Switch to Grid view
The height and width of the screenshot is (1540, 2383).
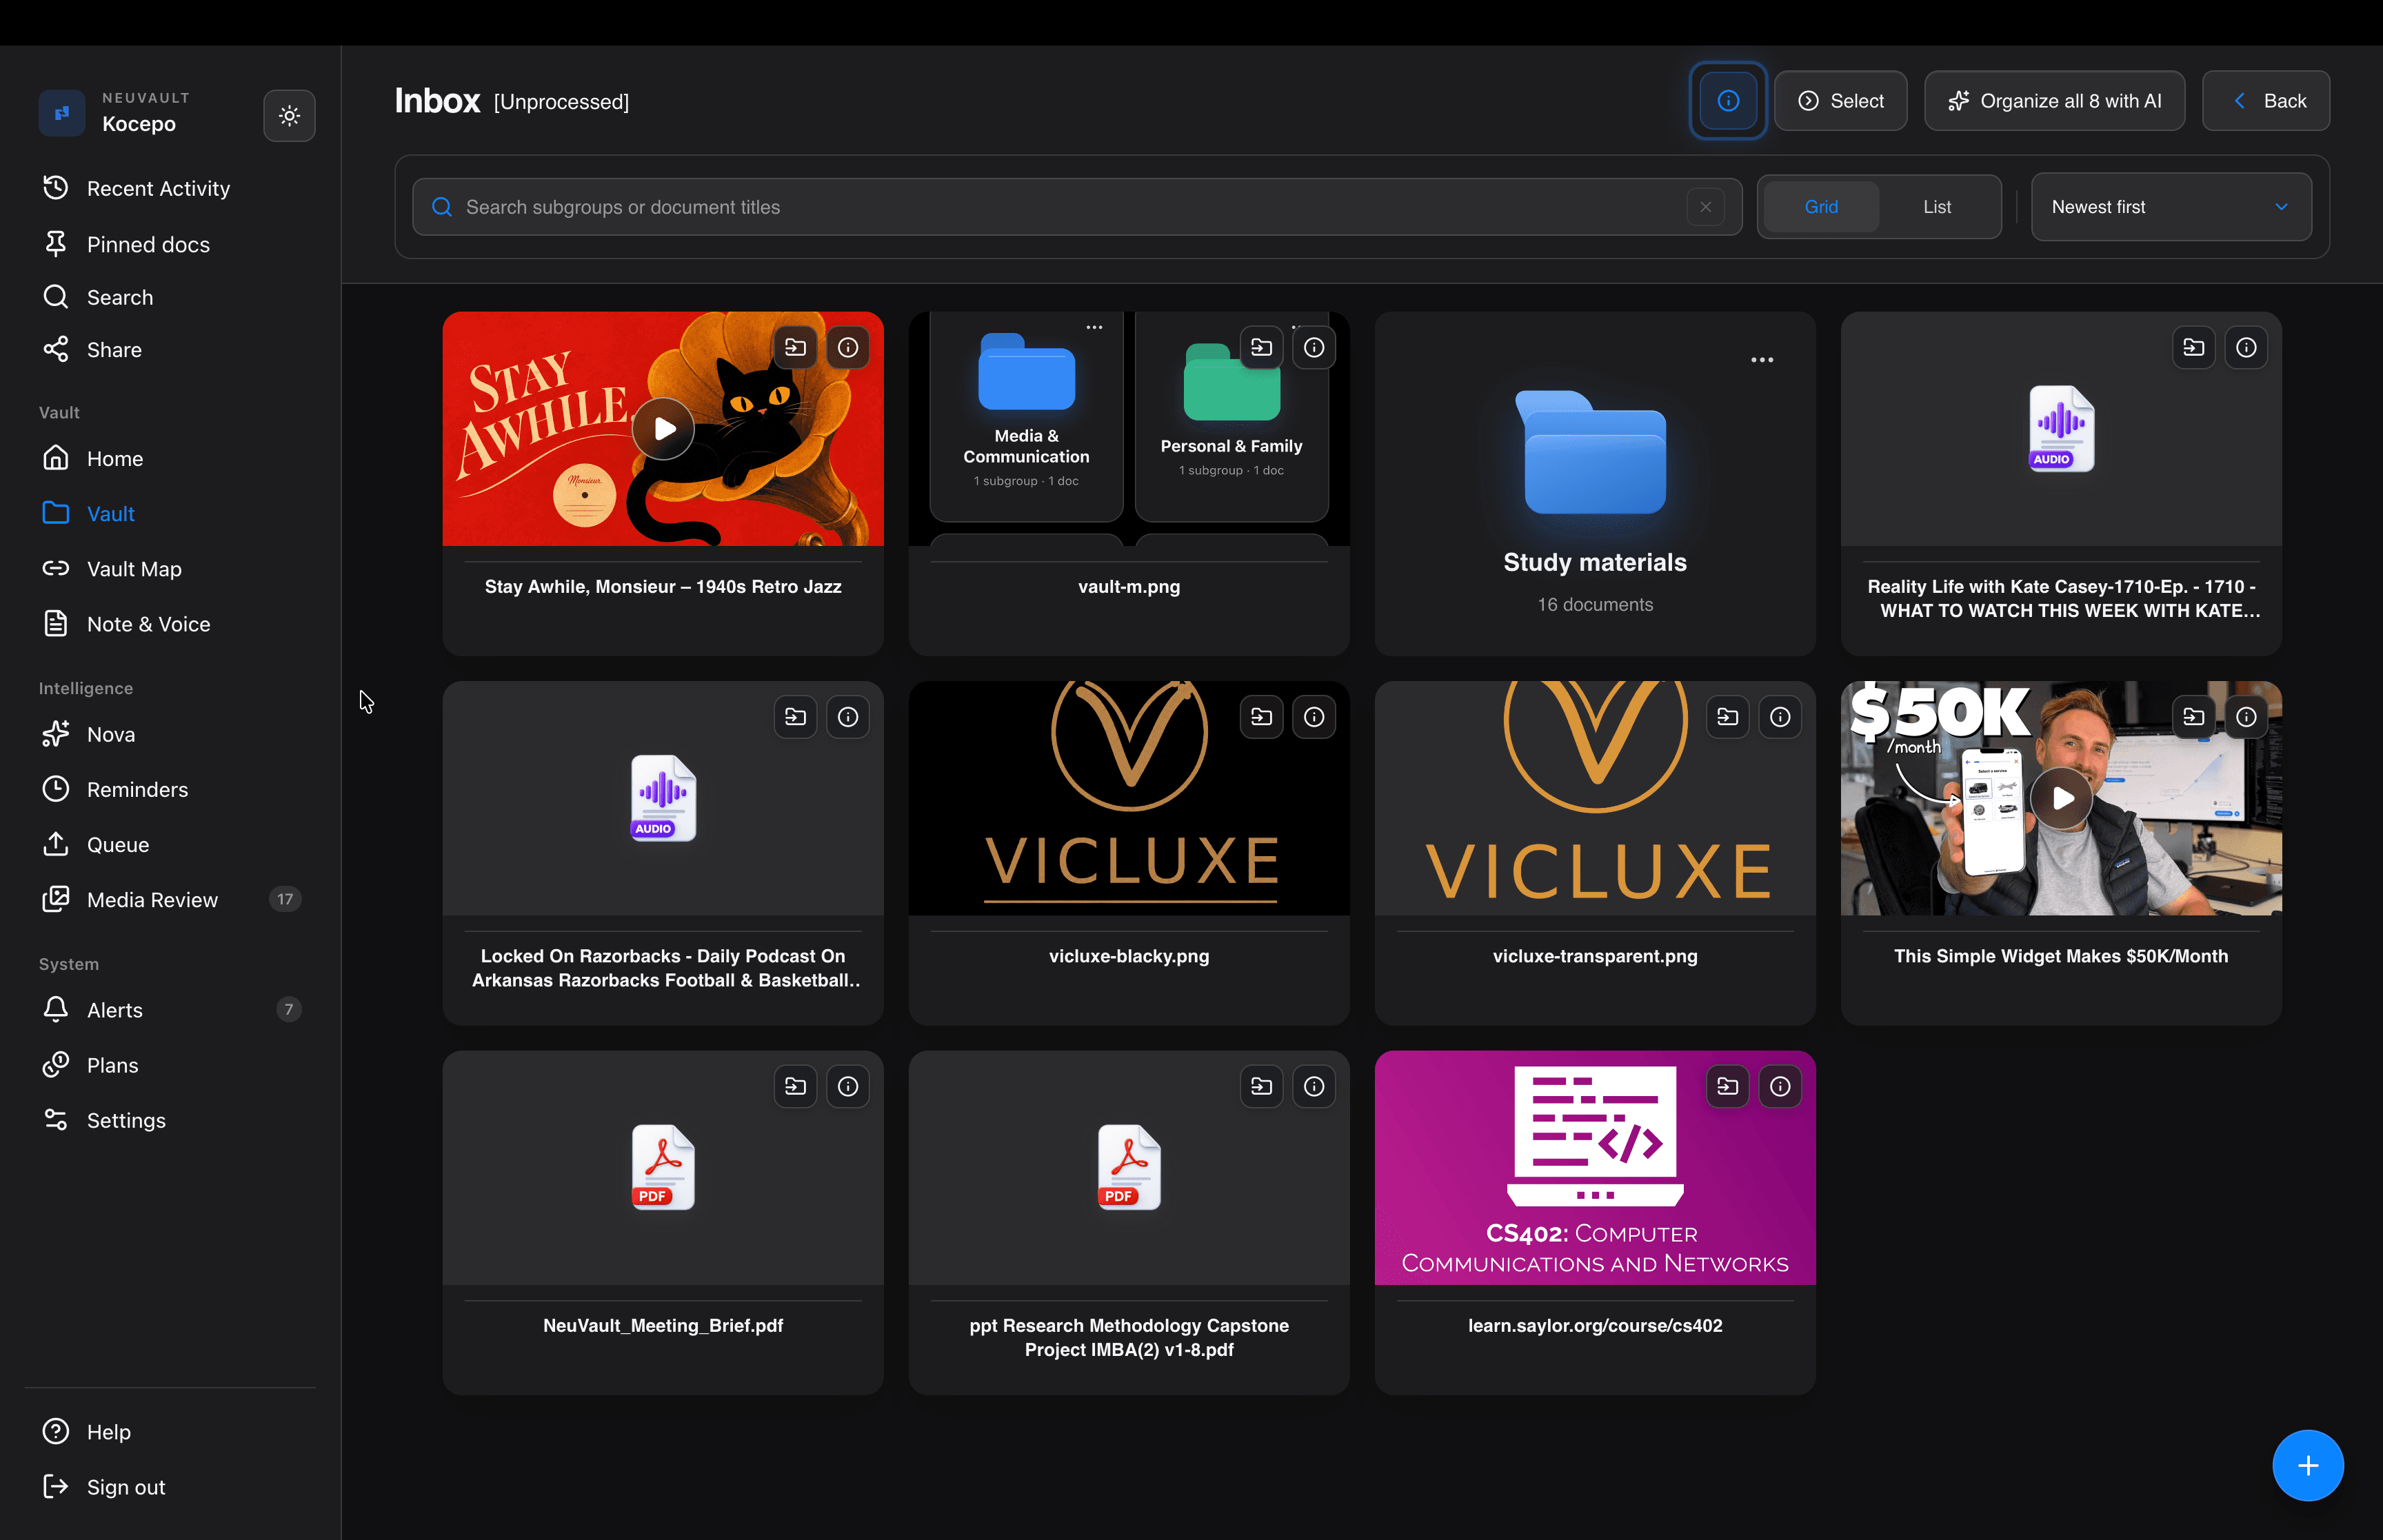click(x=1821, y=207)
